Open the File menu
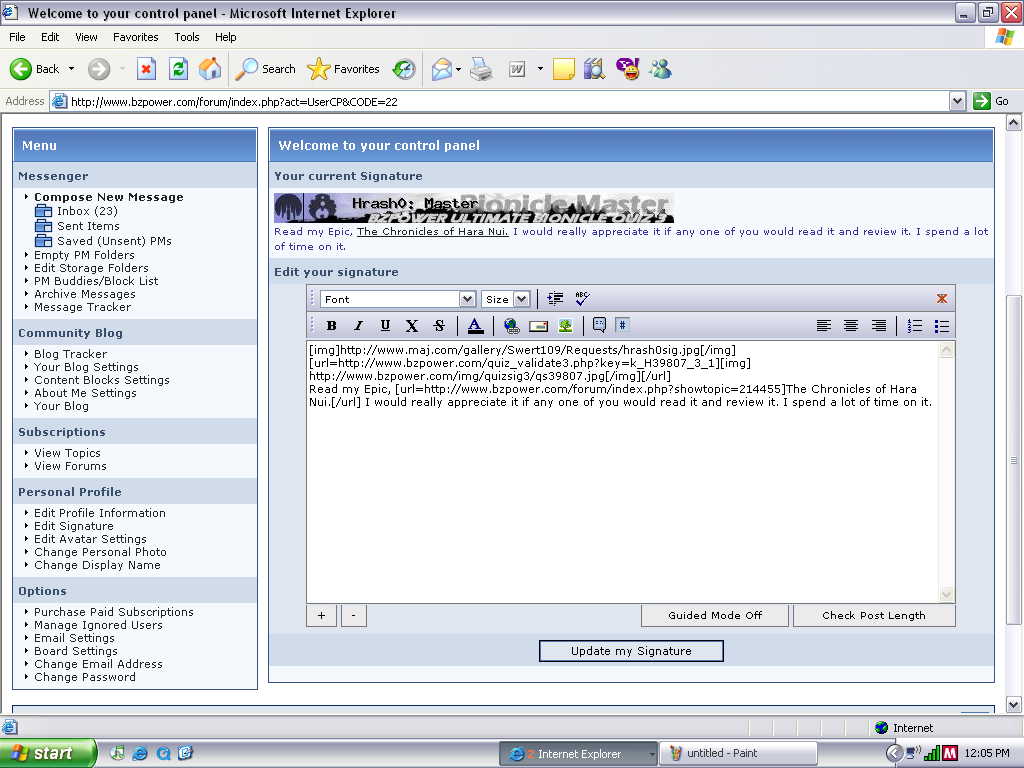The width and height of the screenshot is (1024, 768). pyautogui.click(x=17, y=37)
